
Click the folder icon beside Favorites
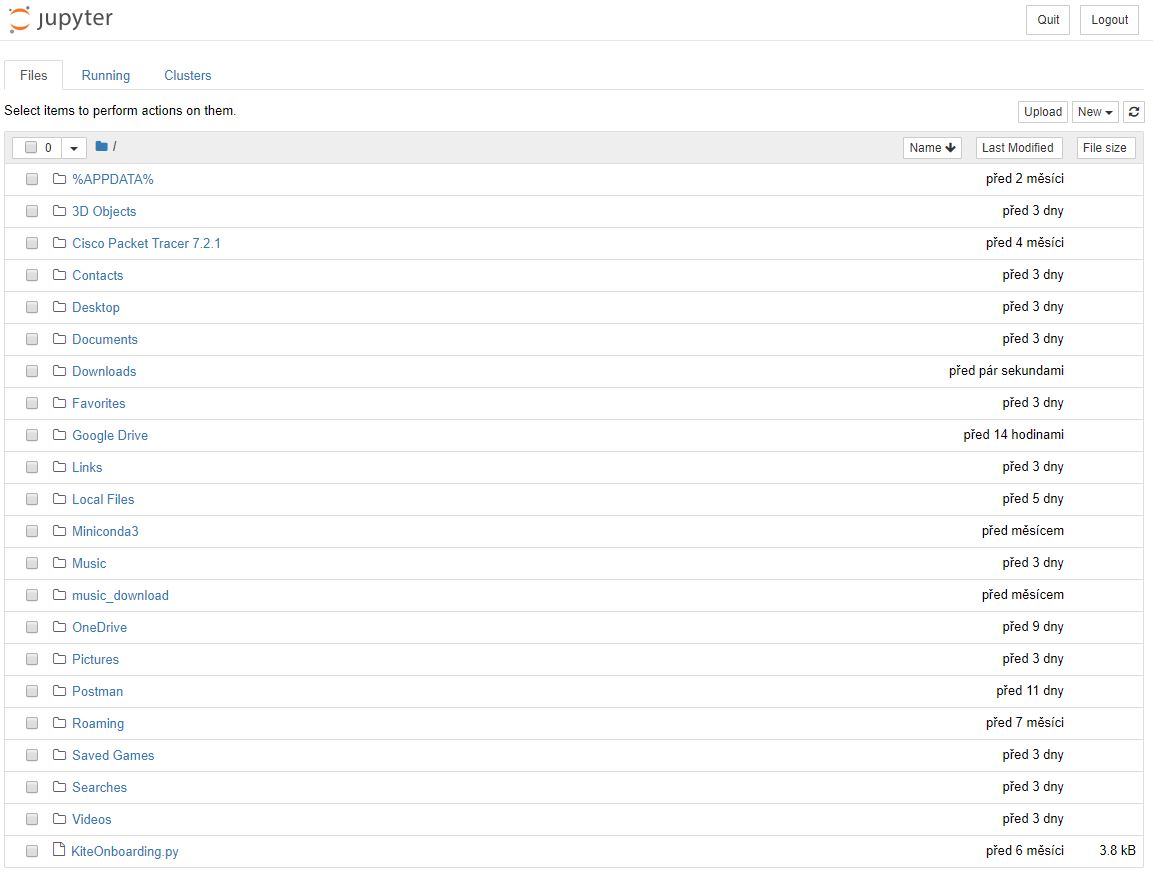(x=60, y=403)
